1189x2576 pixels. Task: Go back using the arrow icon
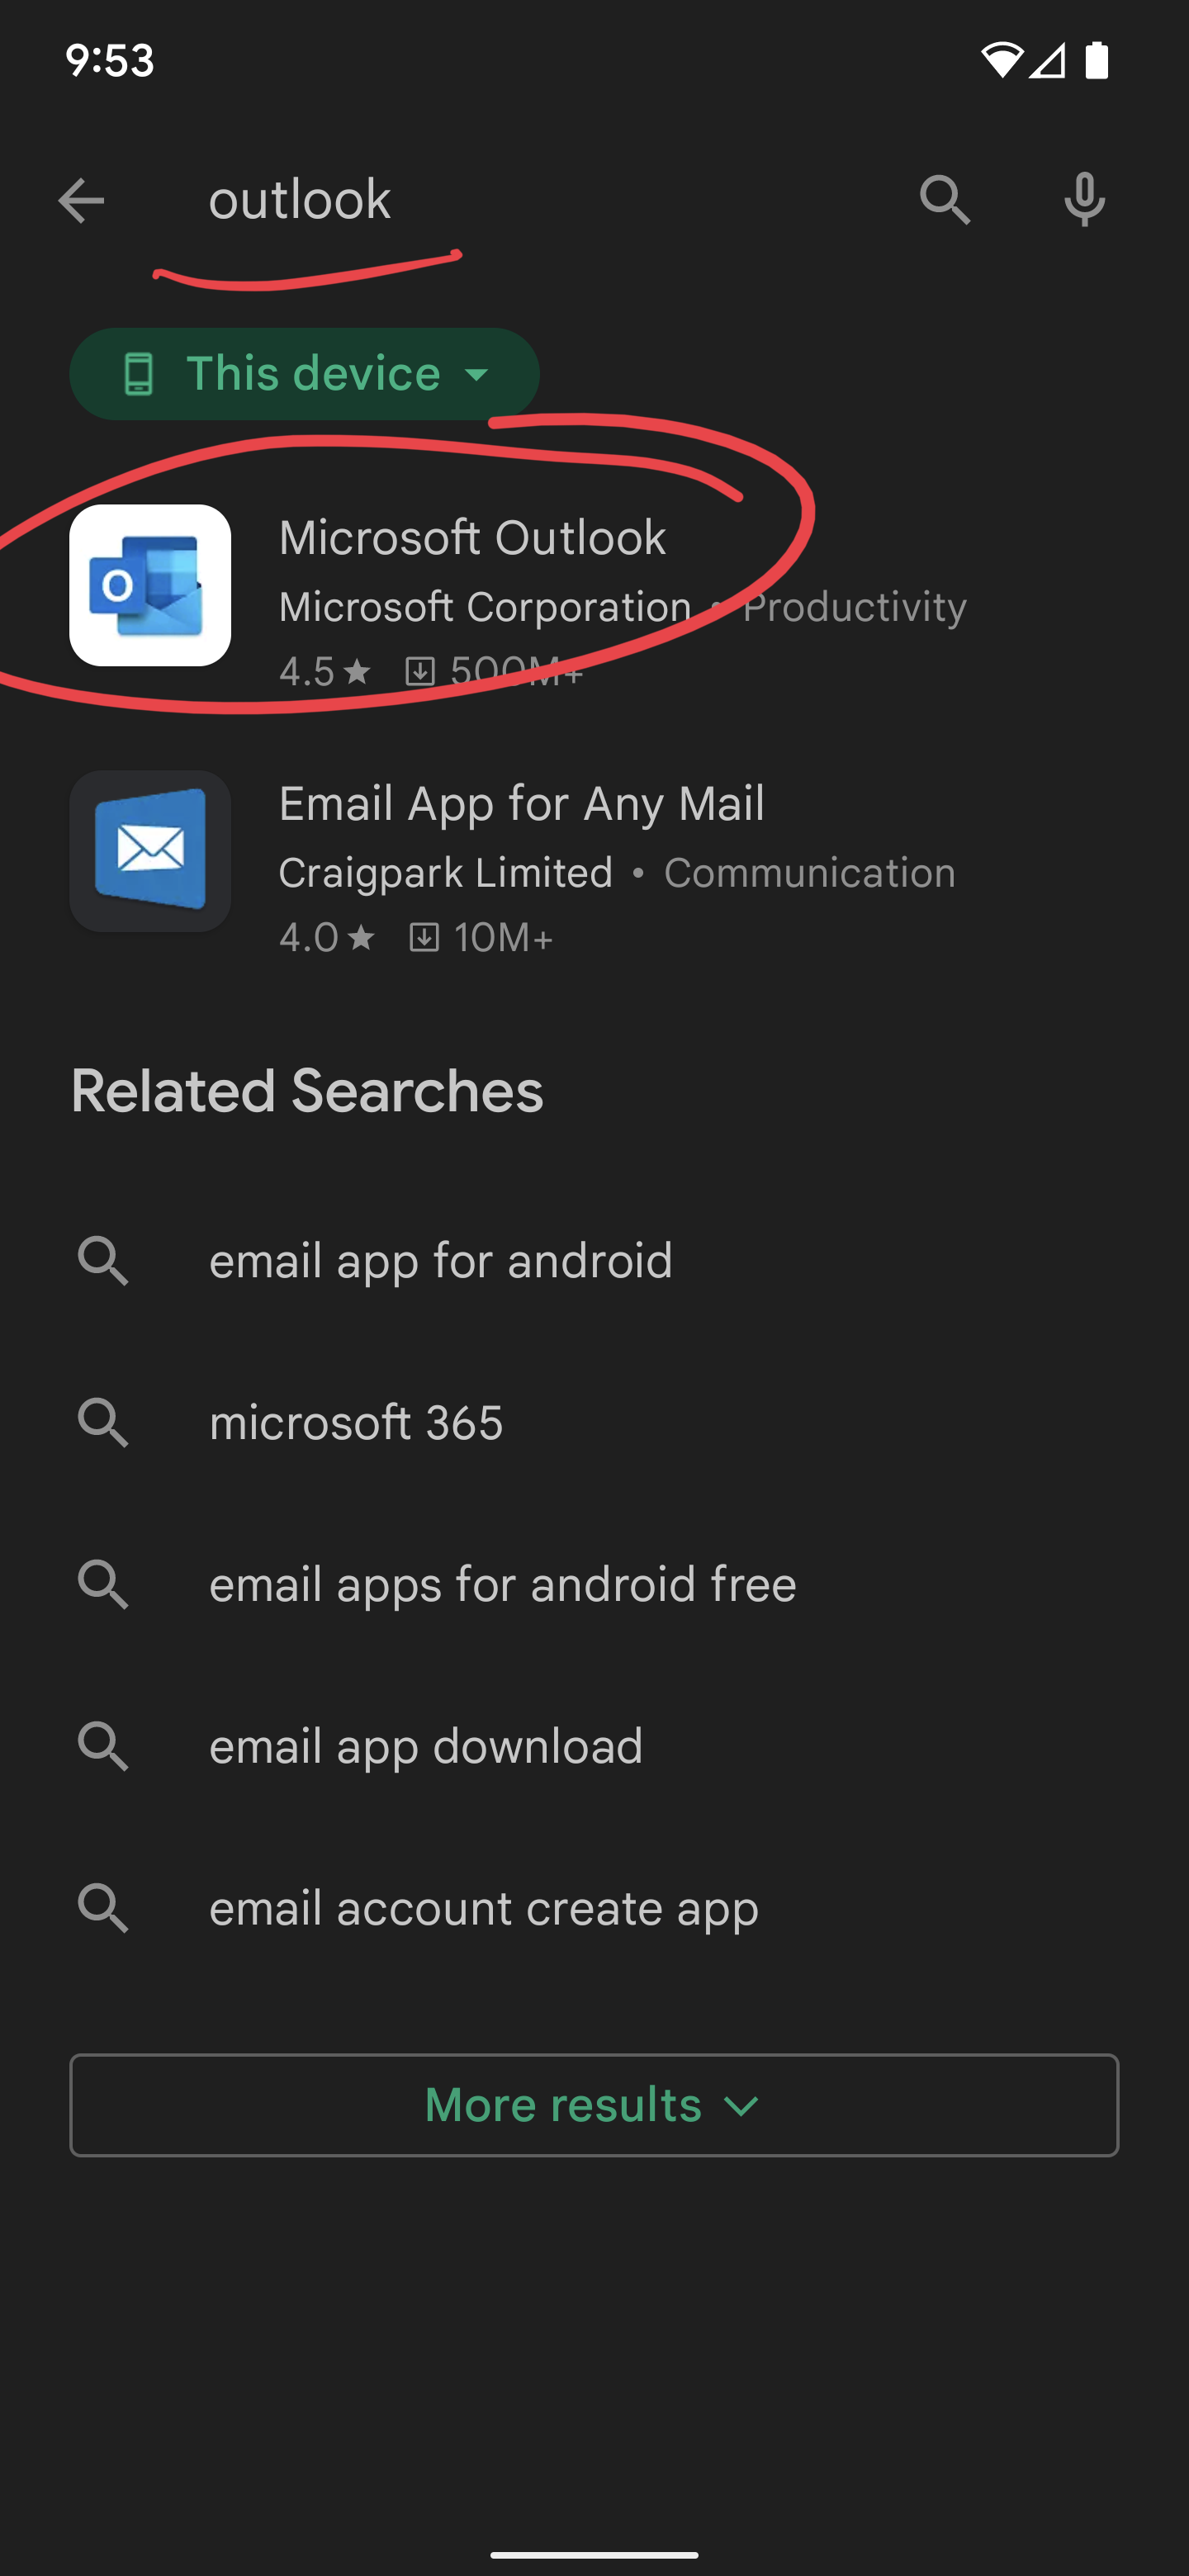click(x=81, y=200)
